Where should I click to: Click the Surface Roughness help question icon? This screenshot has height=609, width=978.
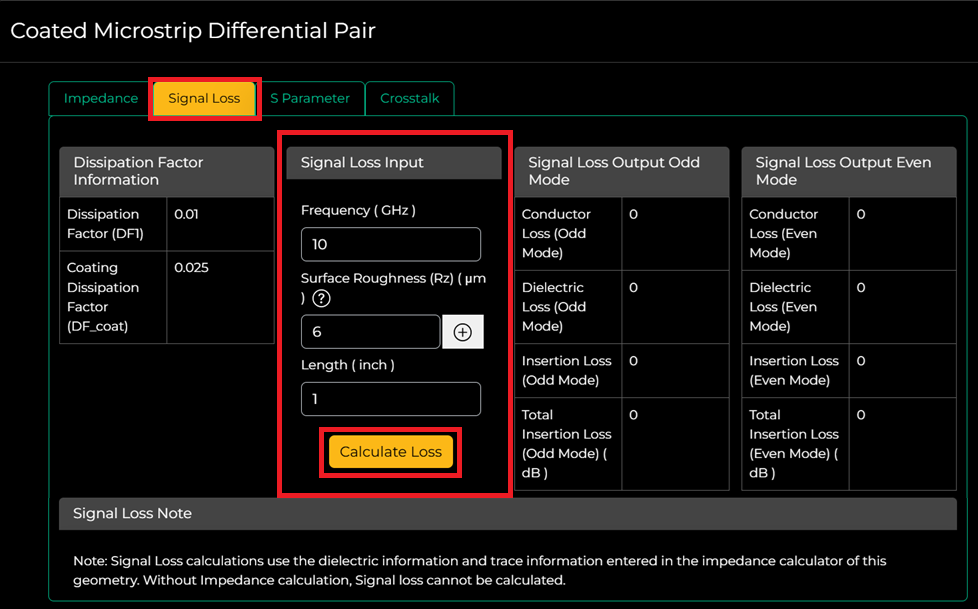(x=321, y=299)
